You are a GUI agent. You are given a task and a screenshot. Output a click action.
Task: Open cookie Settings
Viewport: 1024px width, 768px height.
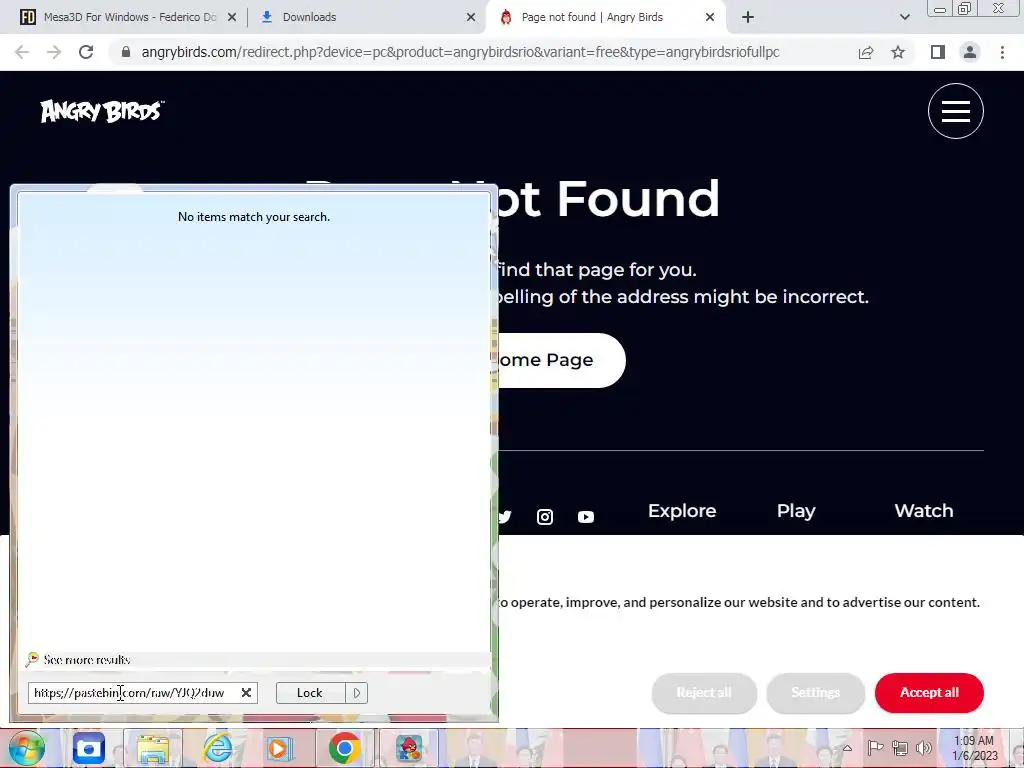[x=815, y=692]
